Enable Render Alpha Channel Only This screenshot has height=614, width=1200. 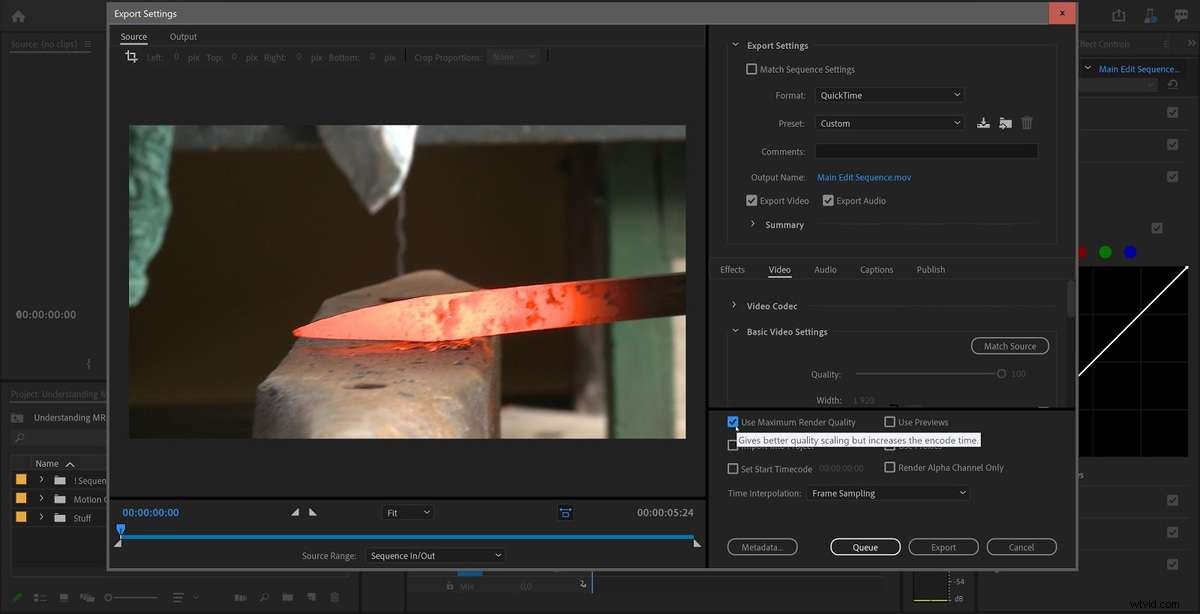[889, 467]
